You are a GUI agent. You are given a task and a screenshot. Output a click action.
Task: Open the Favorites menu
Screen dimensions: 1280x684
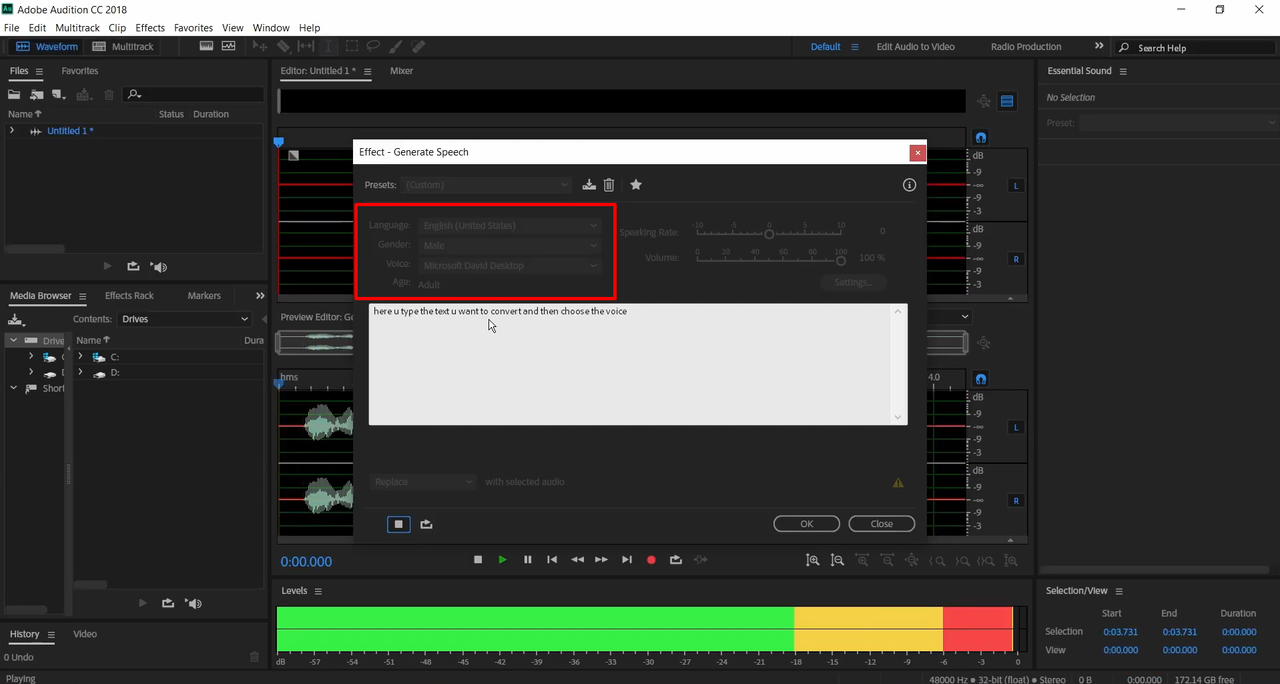pyautogui.click(x=193, y=28)
